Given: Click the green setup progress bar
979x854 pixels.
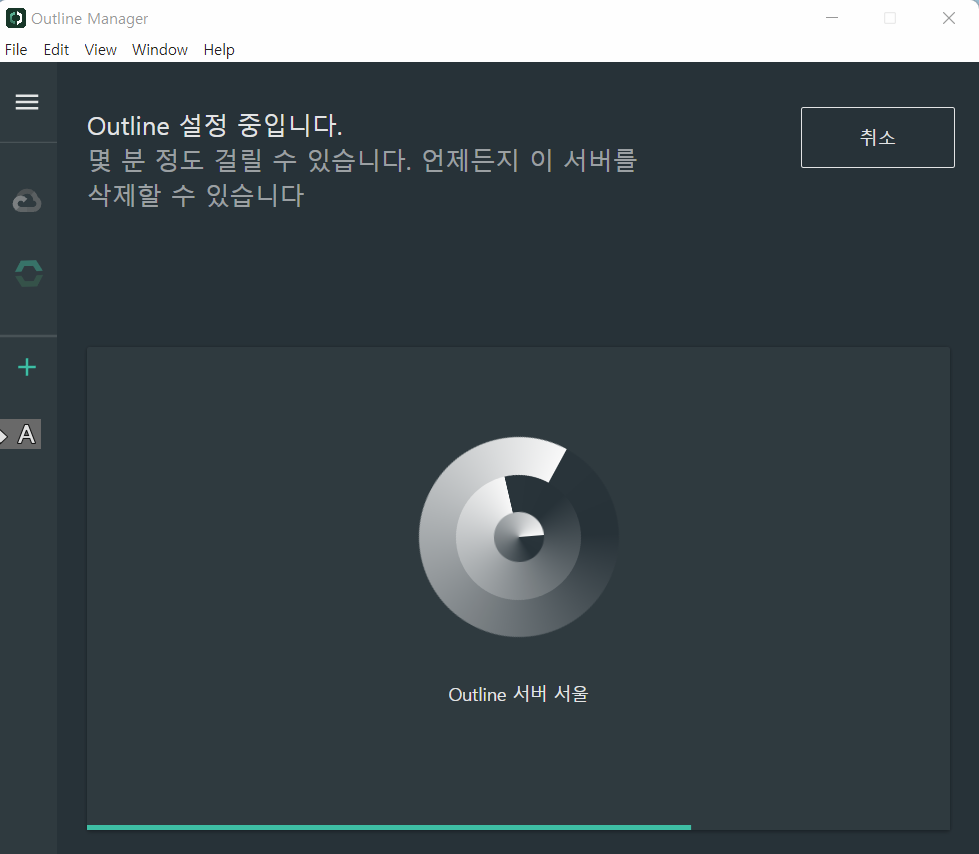Looking at the screenshot, I should pos(389,827).
